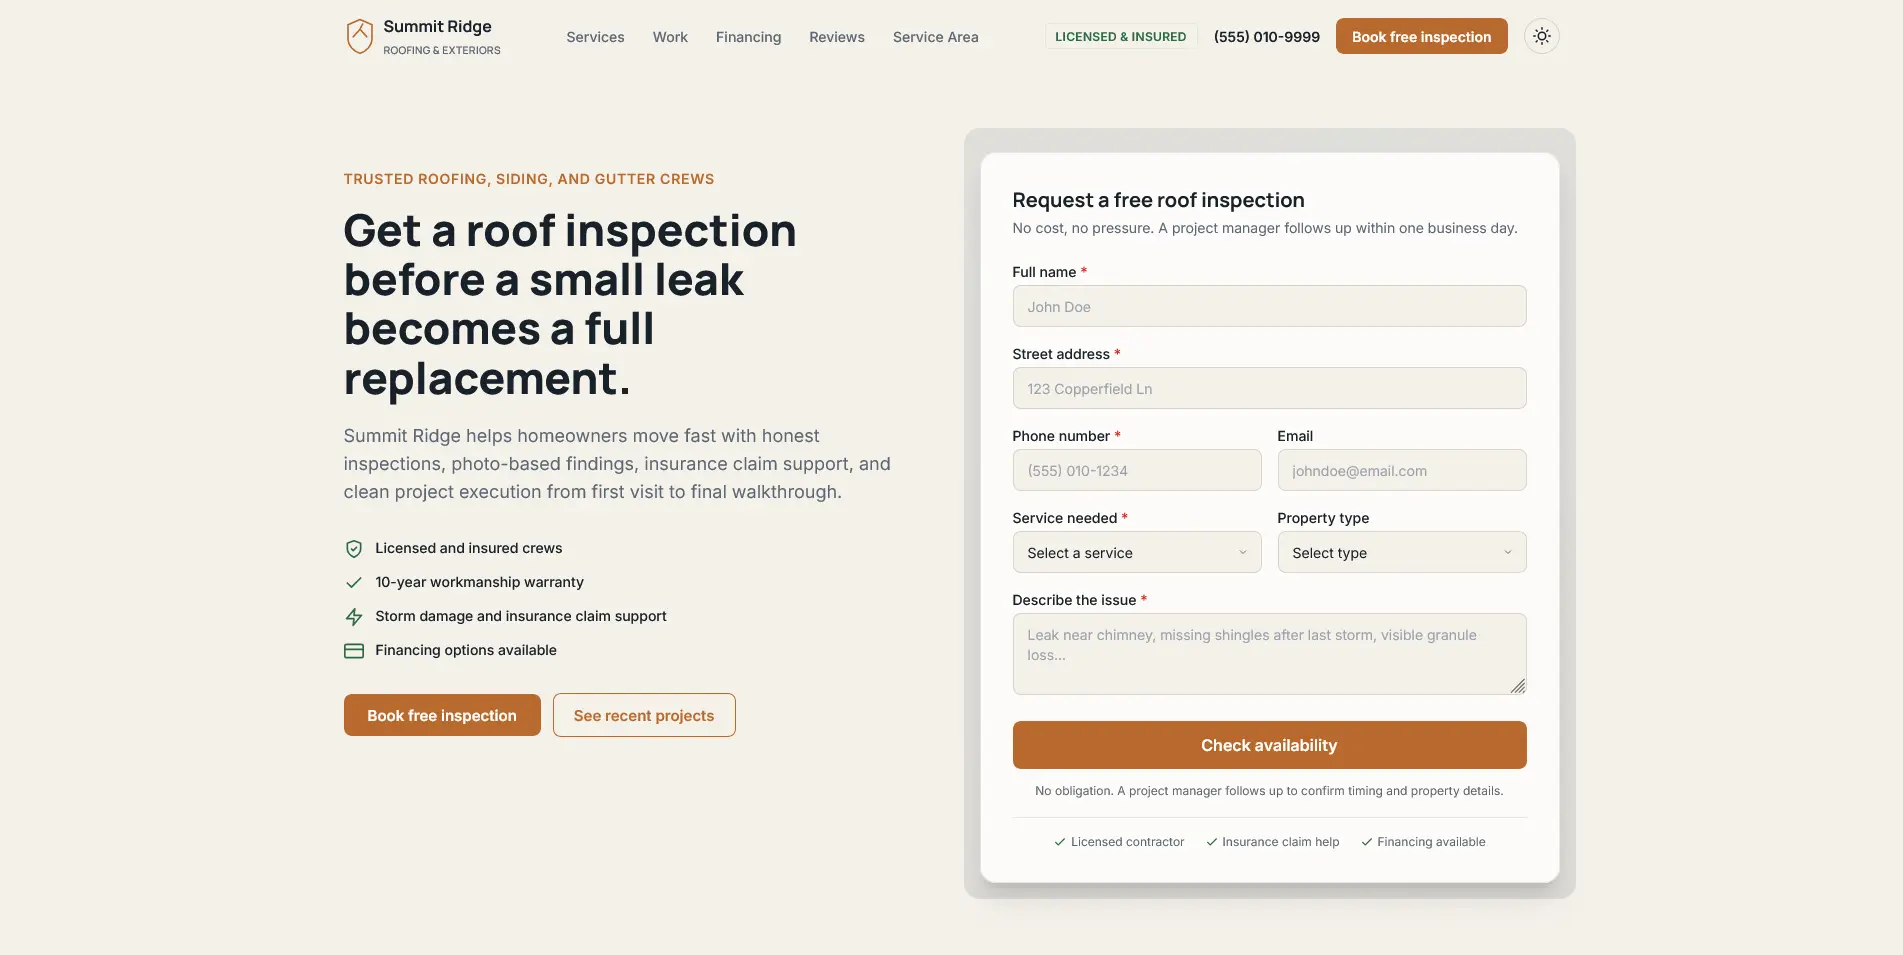Open the Reviews nav link
The height and width of the screenshot is (955, 1903).
(x=837, y=37)
